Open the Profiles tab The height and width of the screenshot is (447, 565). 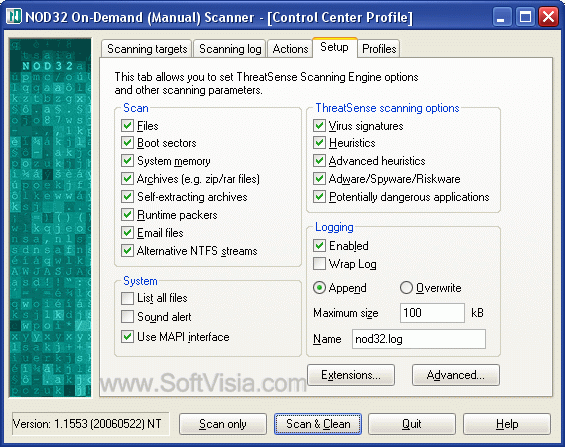[x=379, y=49]
